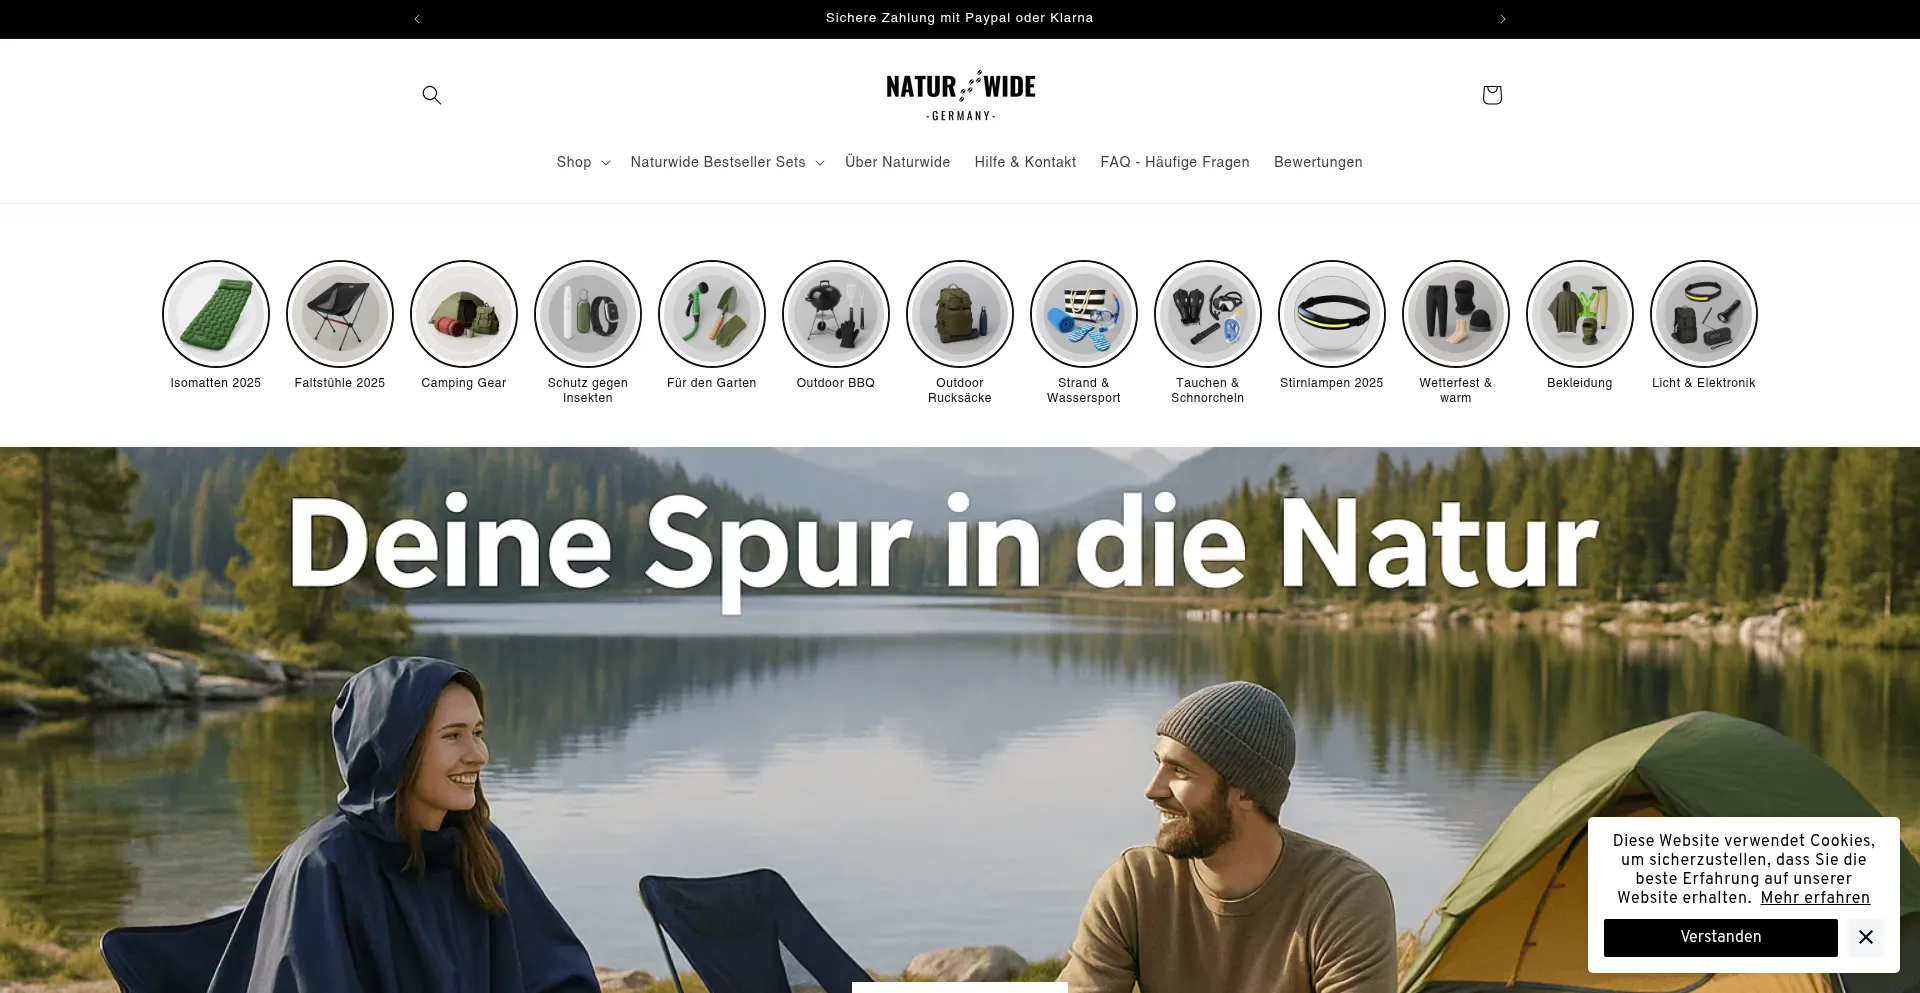This screenshot has height=993, width=1920.
Task: Go to the Über Naturwide page
Action: point(897,162)
